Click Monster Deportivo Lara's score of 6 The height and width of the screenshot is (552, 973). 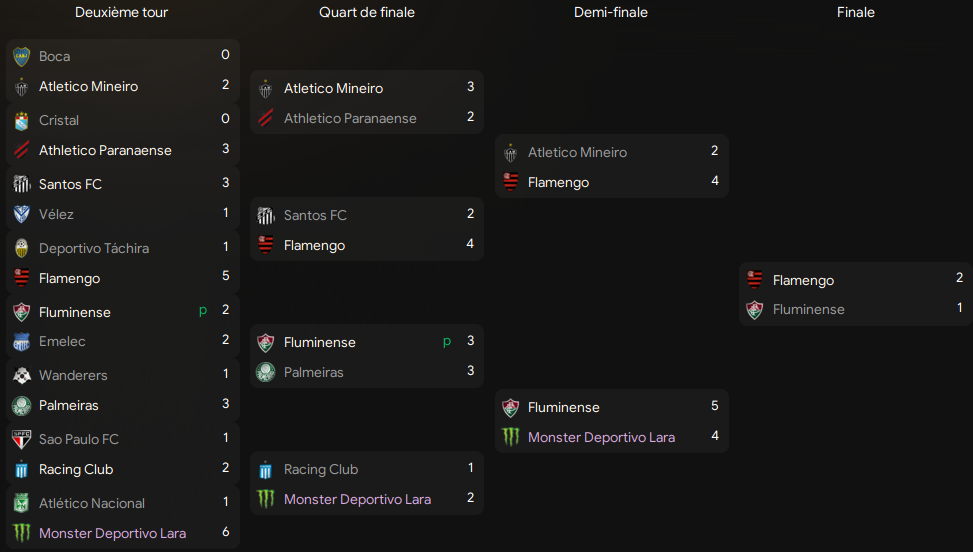click(226, 532)
